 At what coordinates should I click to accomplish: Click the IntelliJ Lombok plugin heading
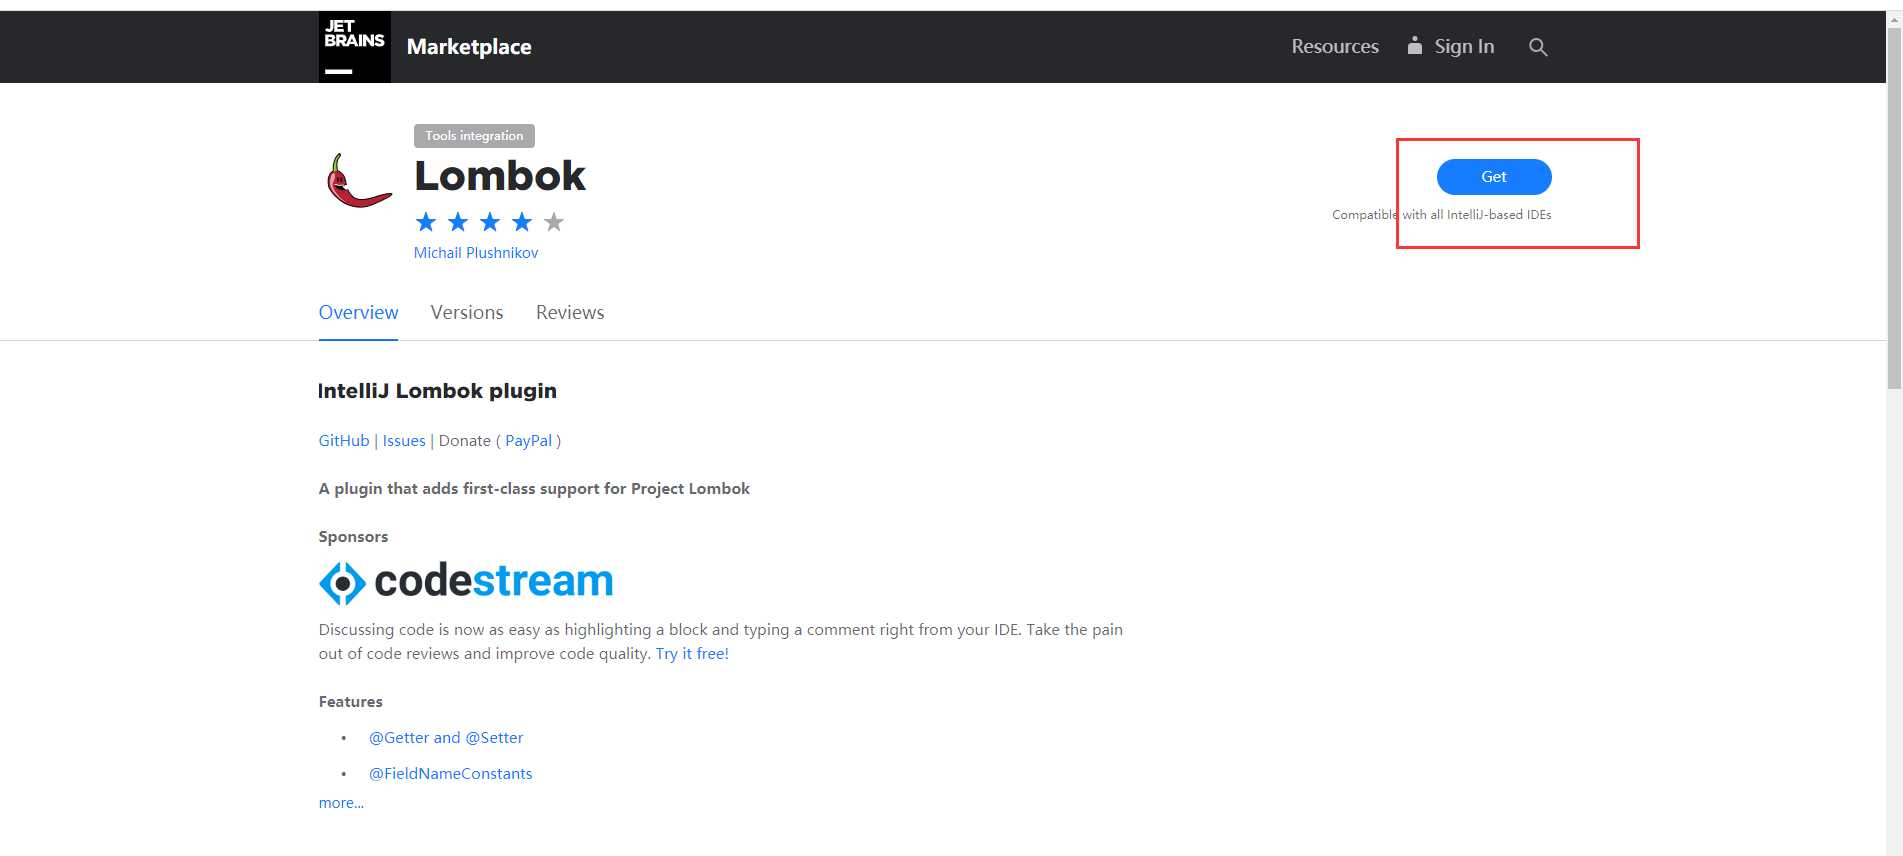[437, 391]
